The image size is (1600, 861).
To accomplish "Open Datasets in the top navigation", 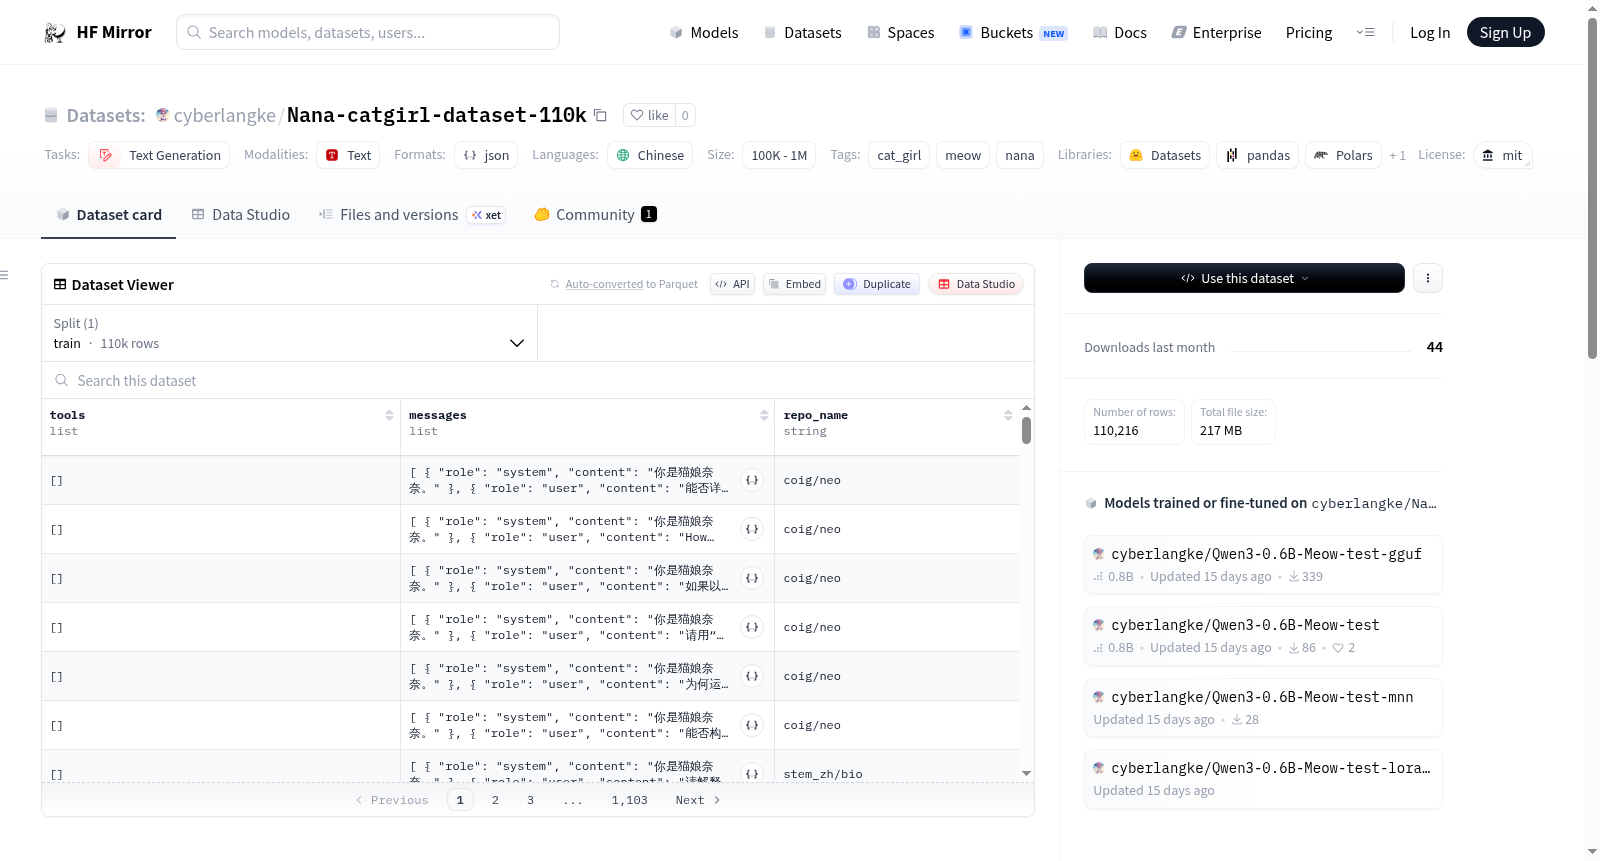I will 803,33.
